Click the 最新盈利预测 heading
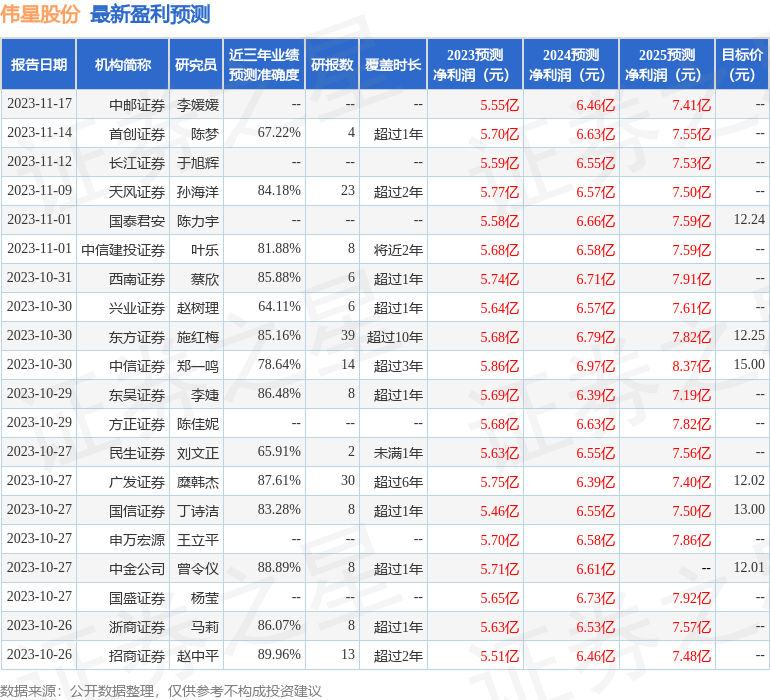 tap(150, 14)
